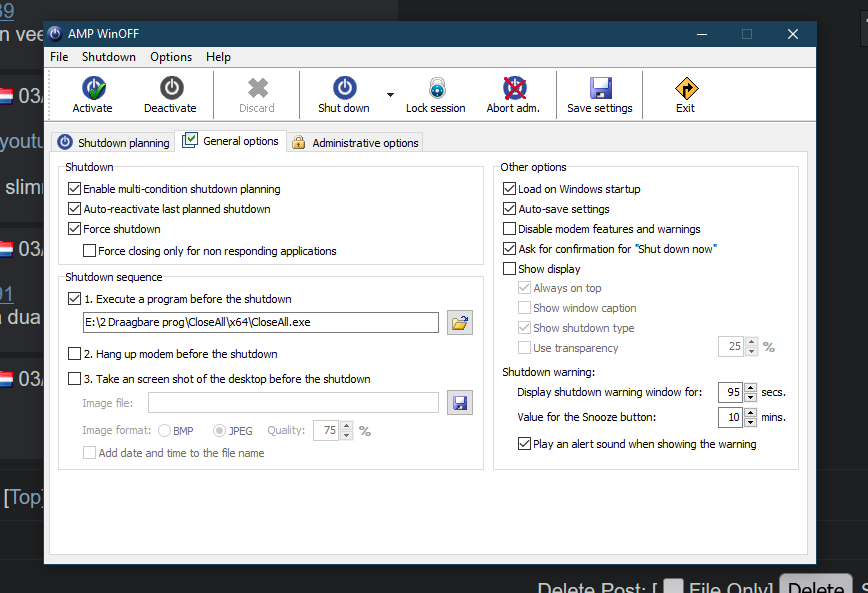The width and height of the screenshot is (868, 593).
Task: Click the warning window seconds field
Action: click(731, 392)
